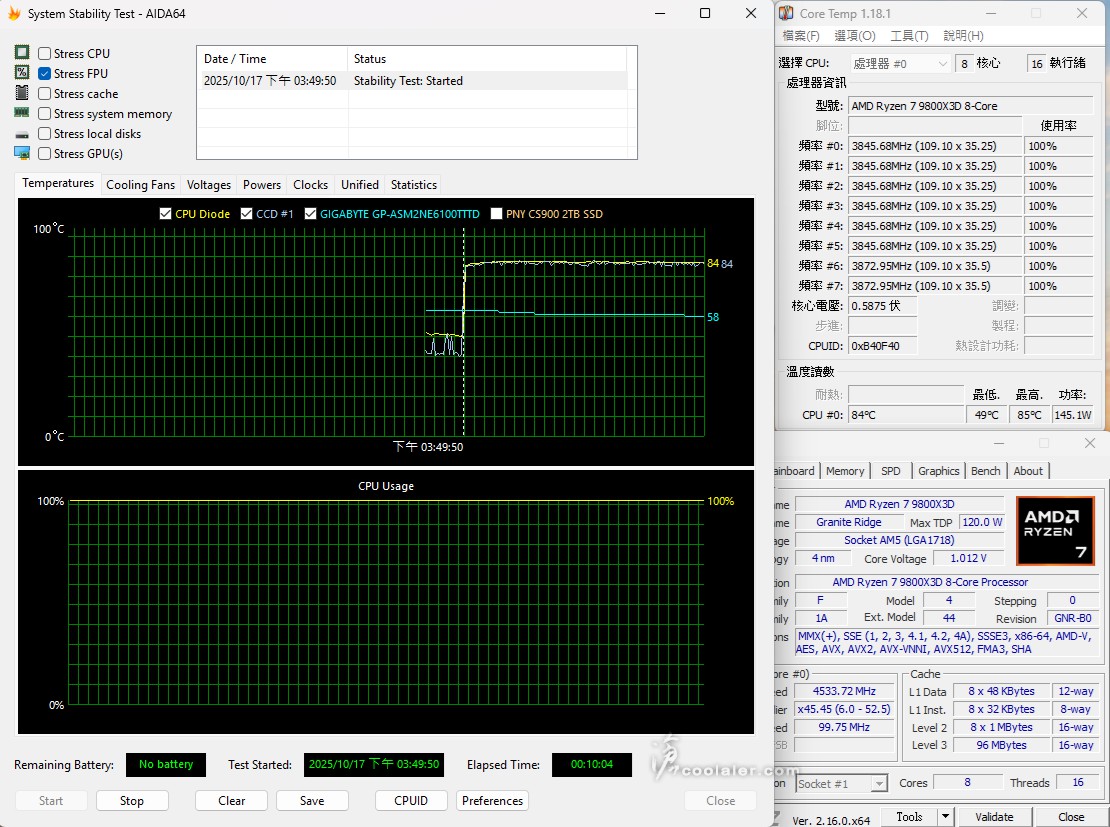Click the AIDA64 flame icon in title bar
The height and width of the screenshot is (827, 1110).
coord(14,14)
